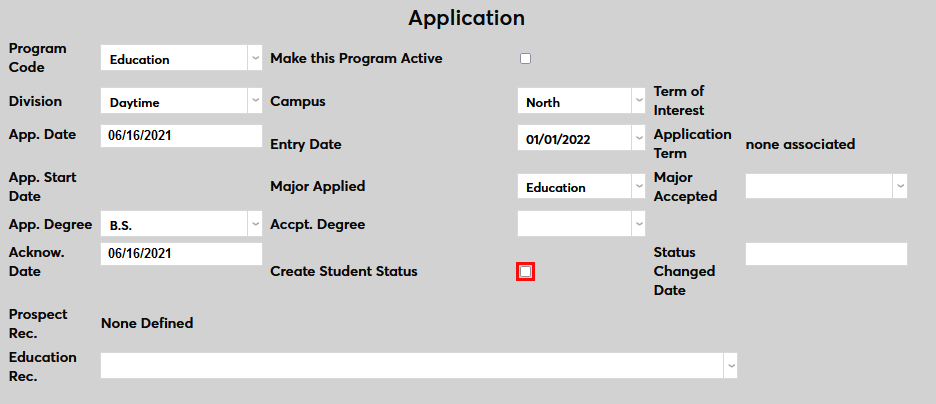This screenshot has width=936, height=404.
Task: Click the 'Prospect Rec.' label
Action: coord(38,323)
